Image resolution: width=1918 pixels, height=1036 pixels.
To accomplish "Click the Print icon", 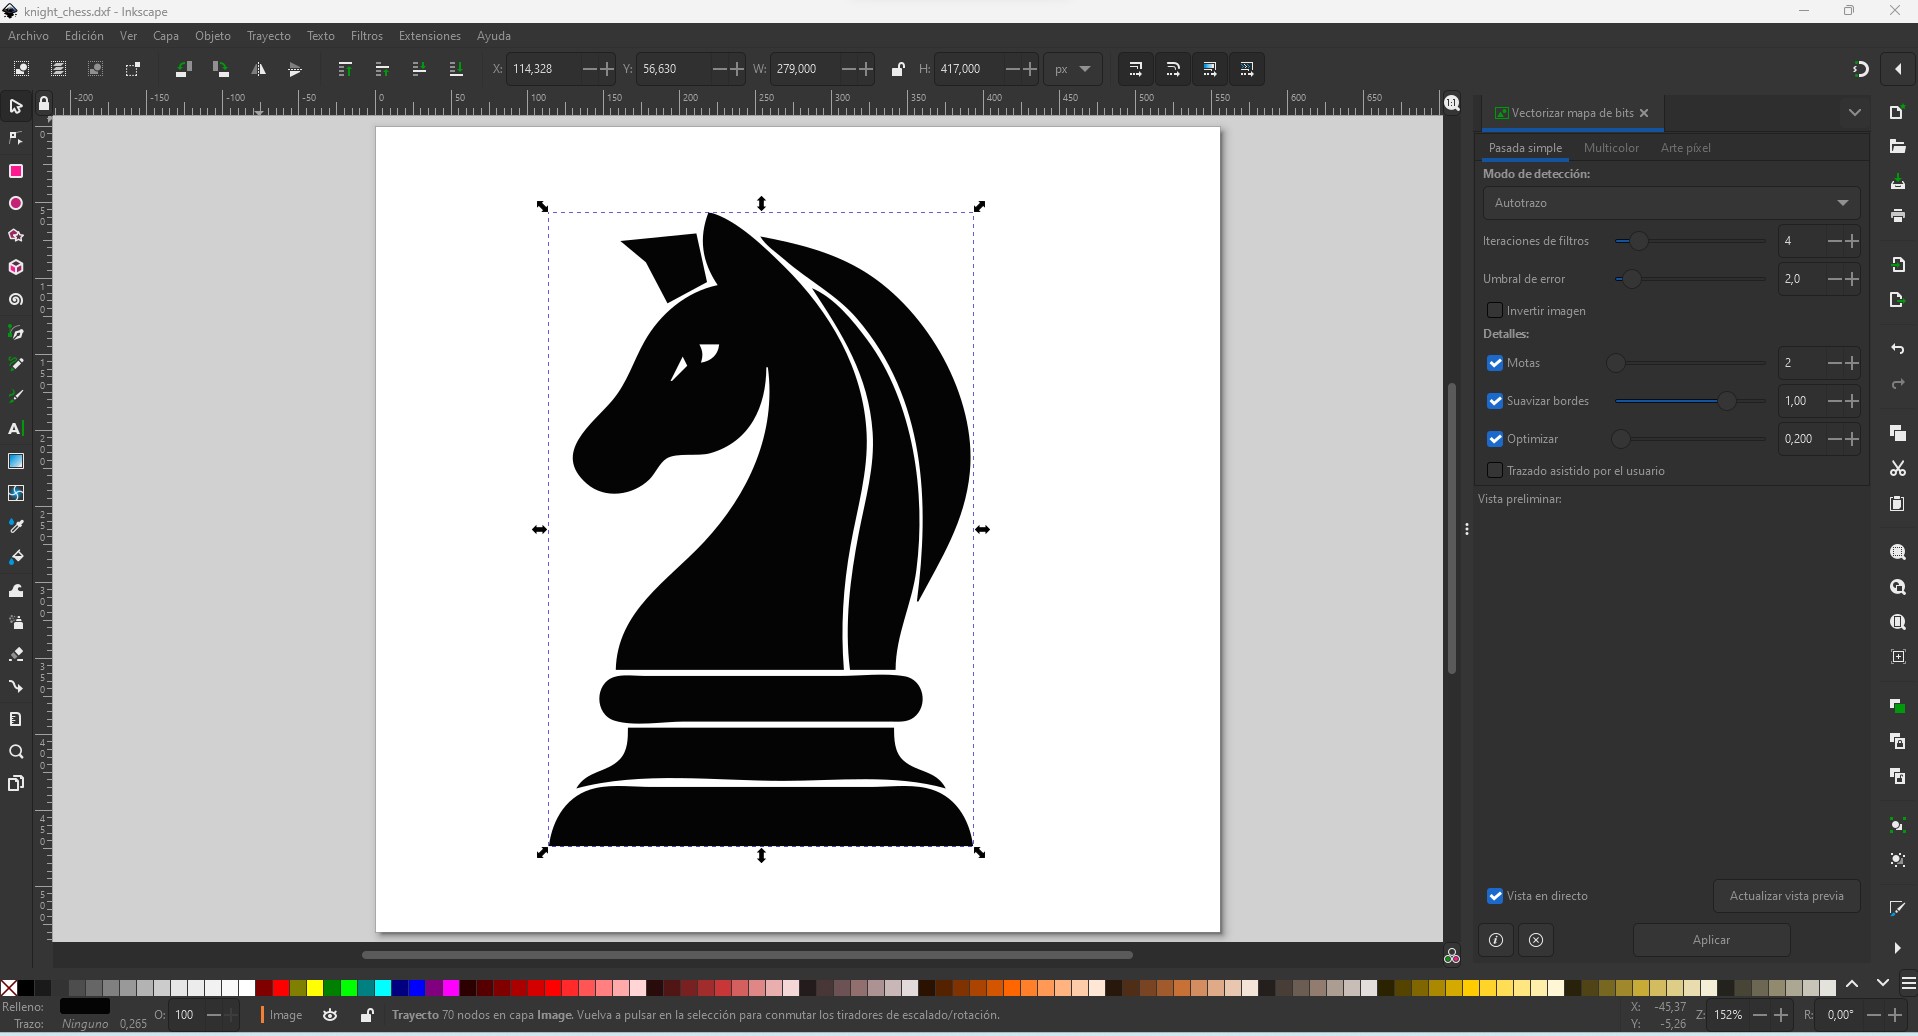I will 1897,216.
